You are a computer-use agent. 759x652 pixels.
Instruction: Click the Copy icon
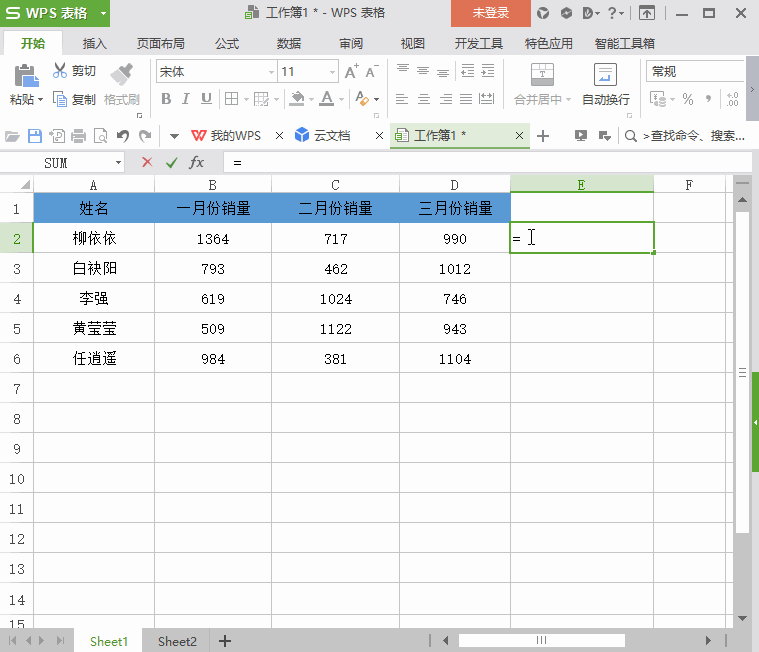tap(60, 99)
